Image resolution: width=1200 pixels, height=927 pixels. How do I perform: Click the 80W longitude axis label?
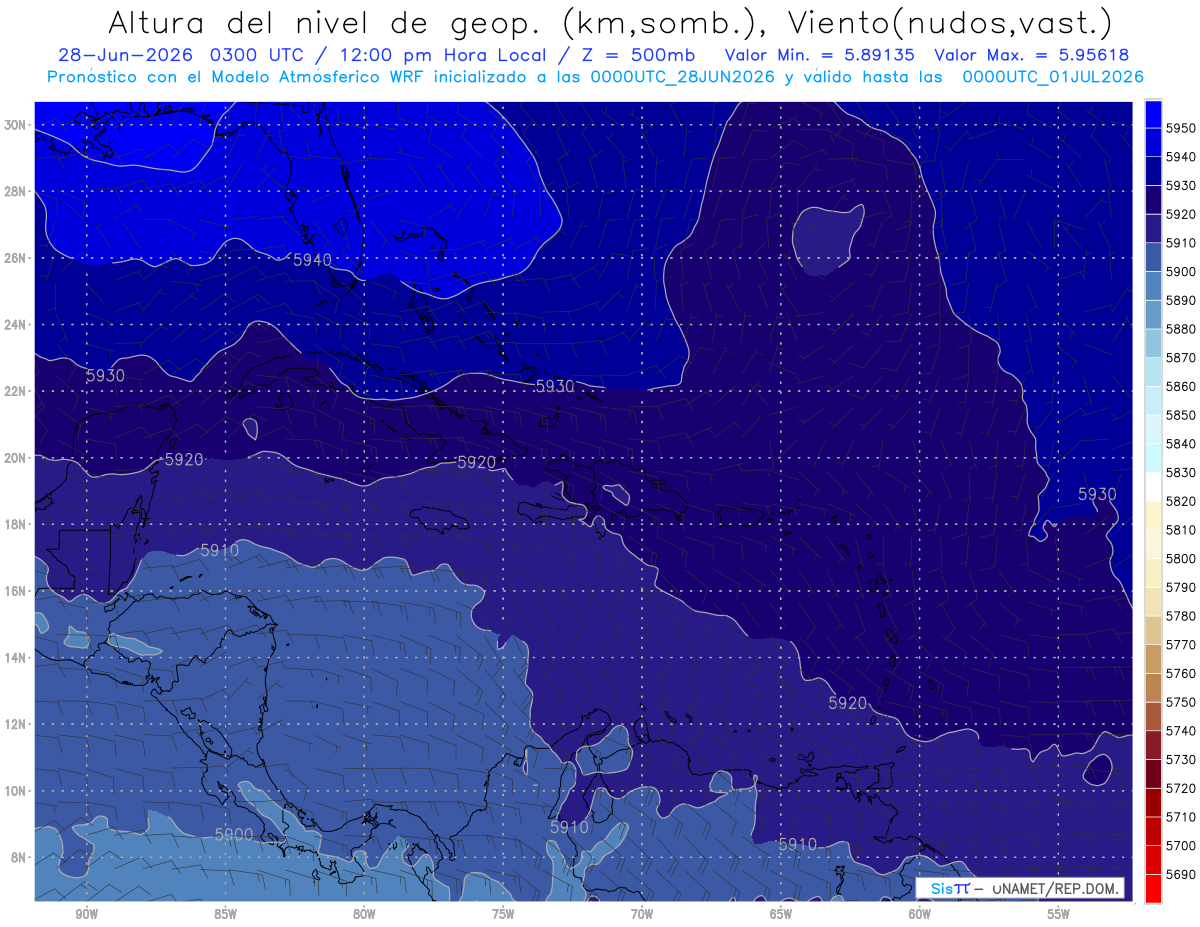click(x=364, y=914)
